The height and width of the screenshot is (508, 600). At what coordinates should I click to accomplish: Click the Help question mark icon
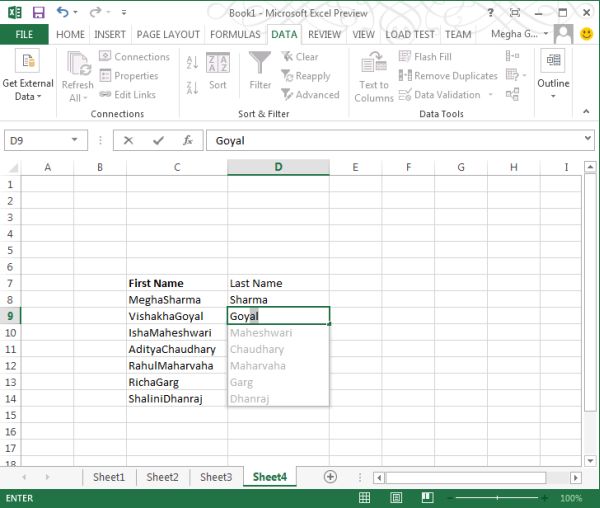pyautogui.click(x=491, y=13)
